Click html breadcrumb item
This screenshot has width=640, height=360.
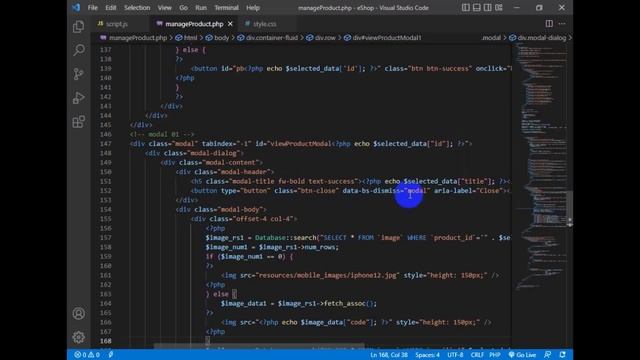click(190, 38)
